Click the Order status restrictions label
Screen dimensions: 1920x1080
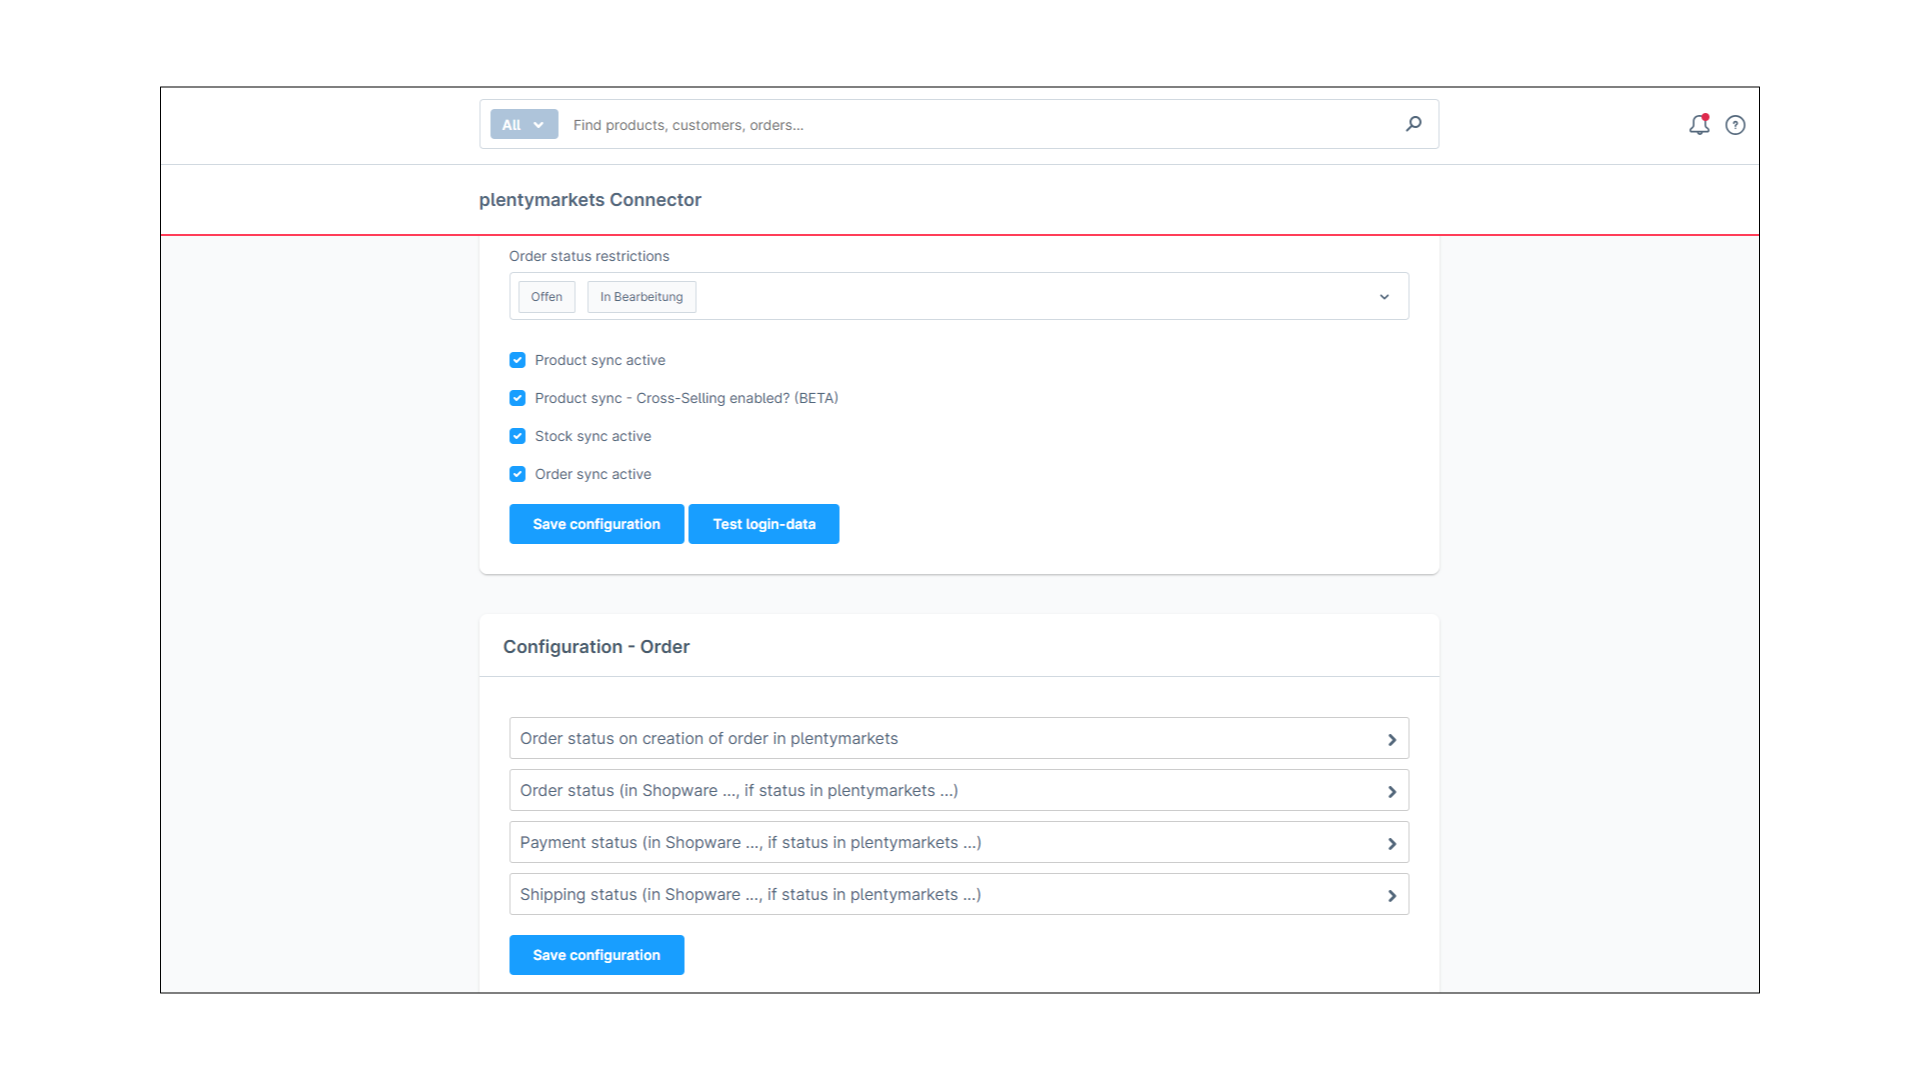pyautogui.click(x=589, y=256)
